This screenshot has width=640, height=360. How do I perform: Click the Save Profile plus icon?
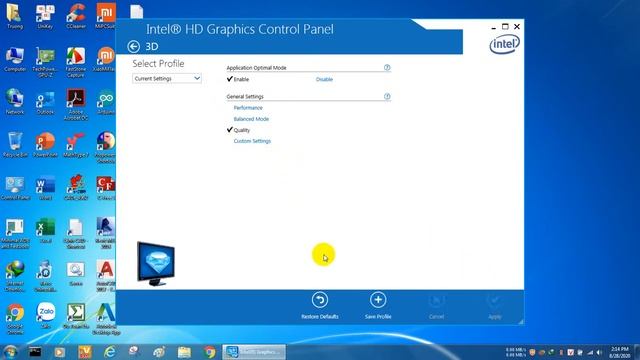click(x=378, y=300)
